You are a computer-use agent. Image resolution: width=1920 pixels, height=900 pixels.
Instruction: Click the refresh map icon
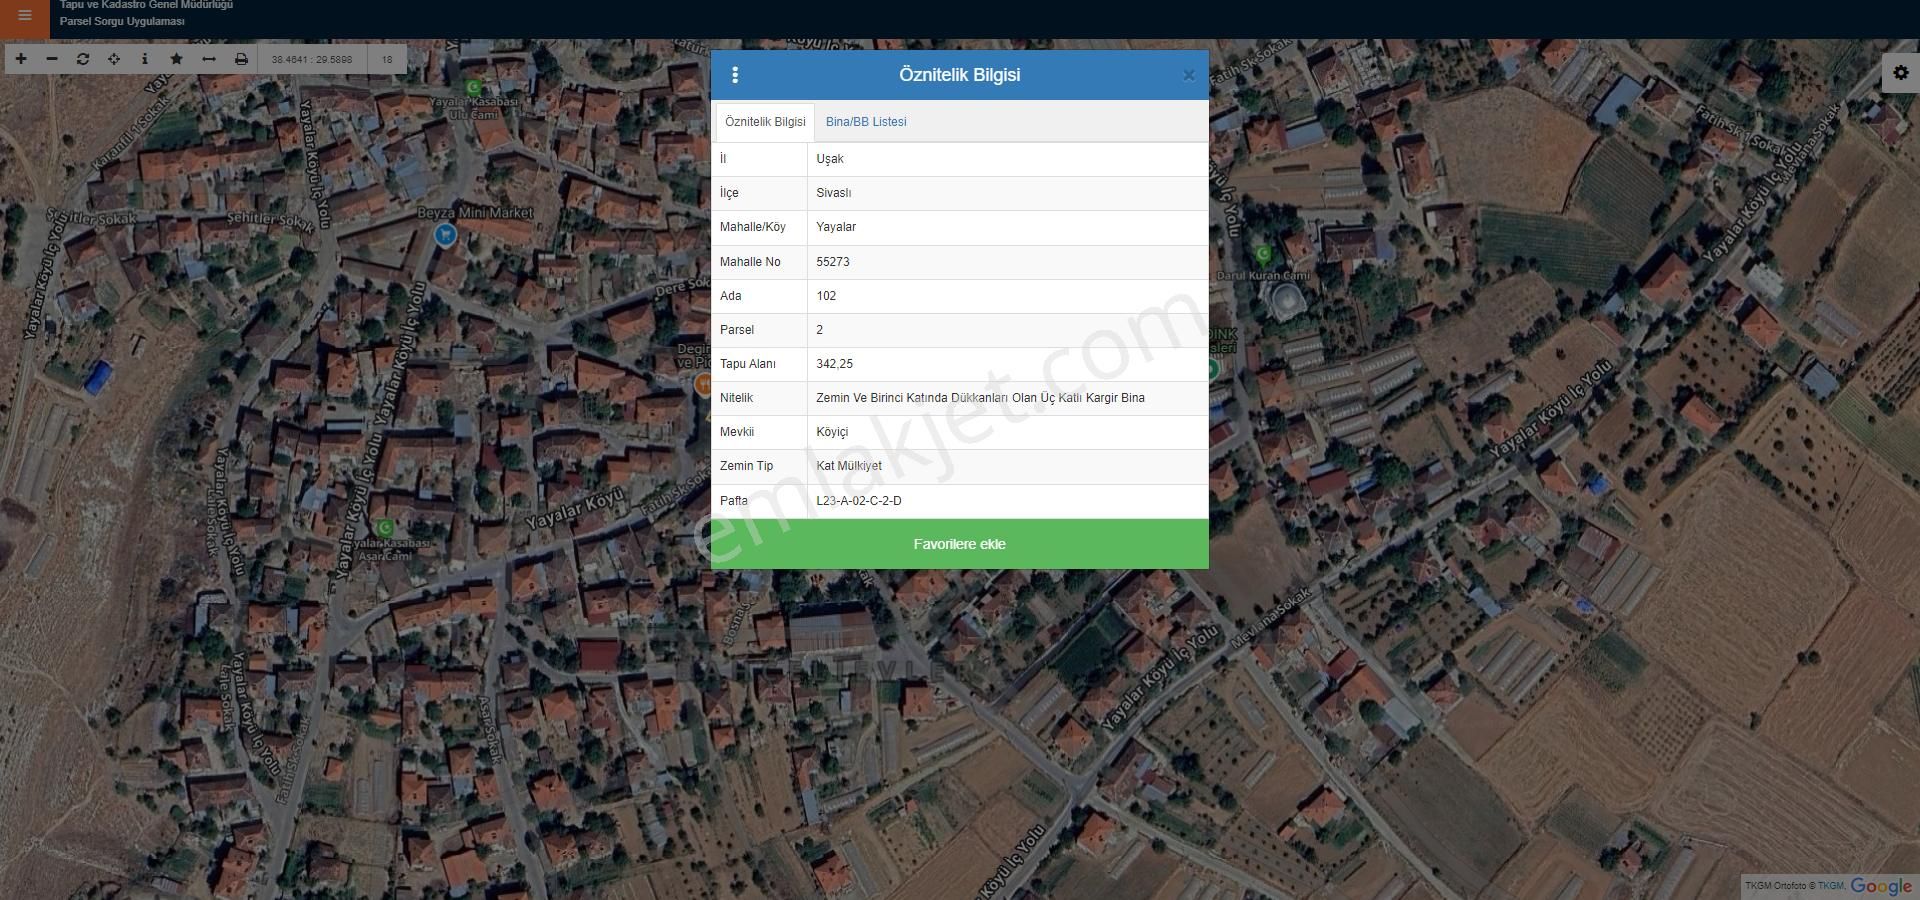click(83, 59)
